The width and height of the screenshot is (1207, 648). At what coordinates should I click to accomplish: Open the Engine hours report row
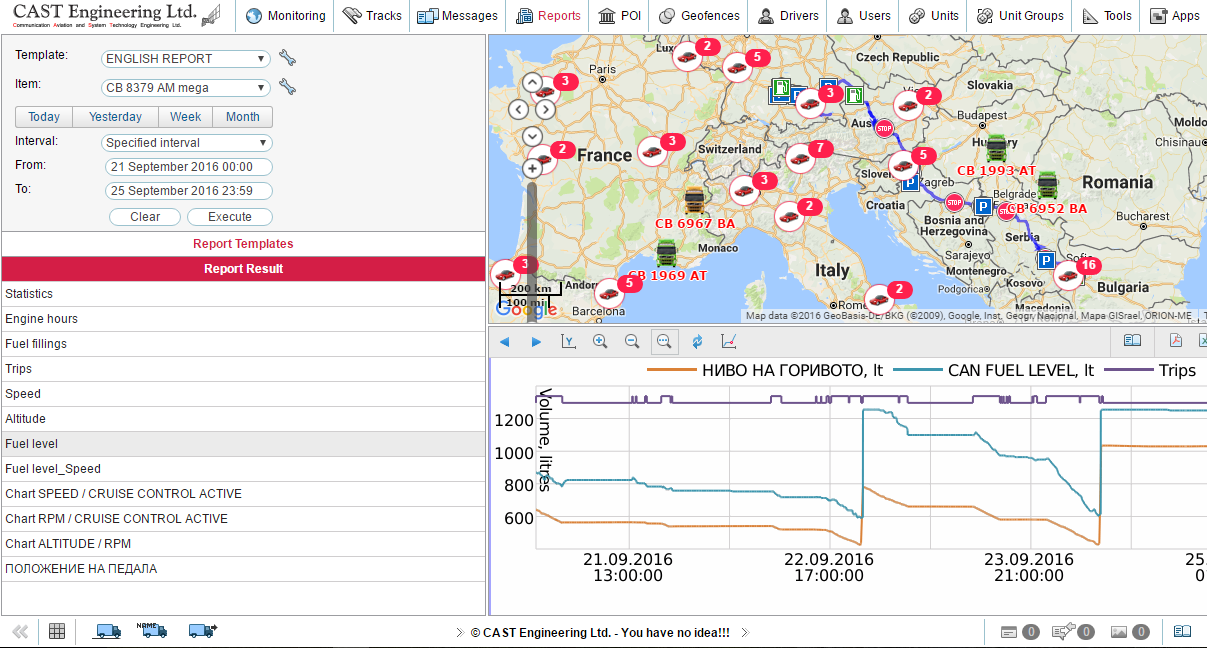(x=243, y=319)
